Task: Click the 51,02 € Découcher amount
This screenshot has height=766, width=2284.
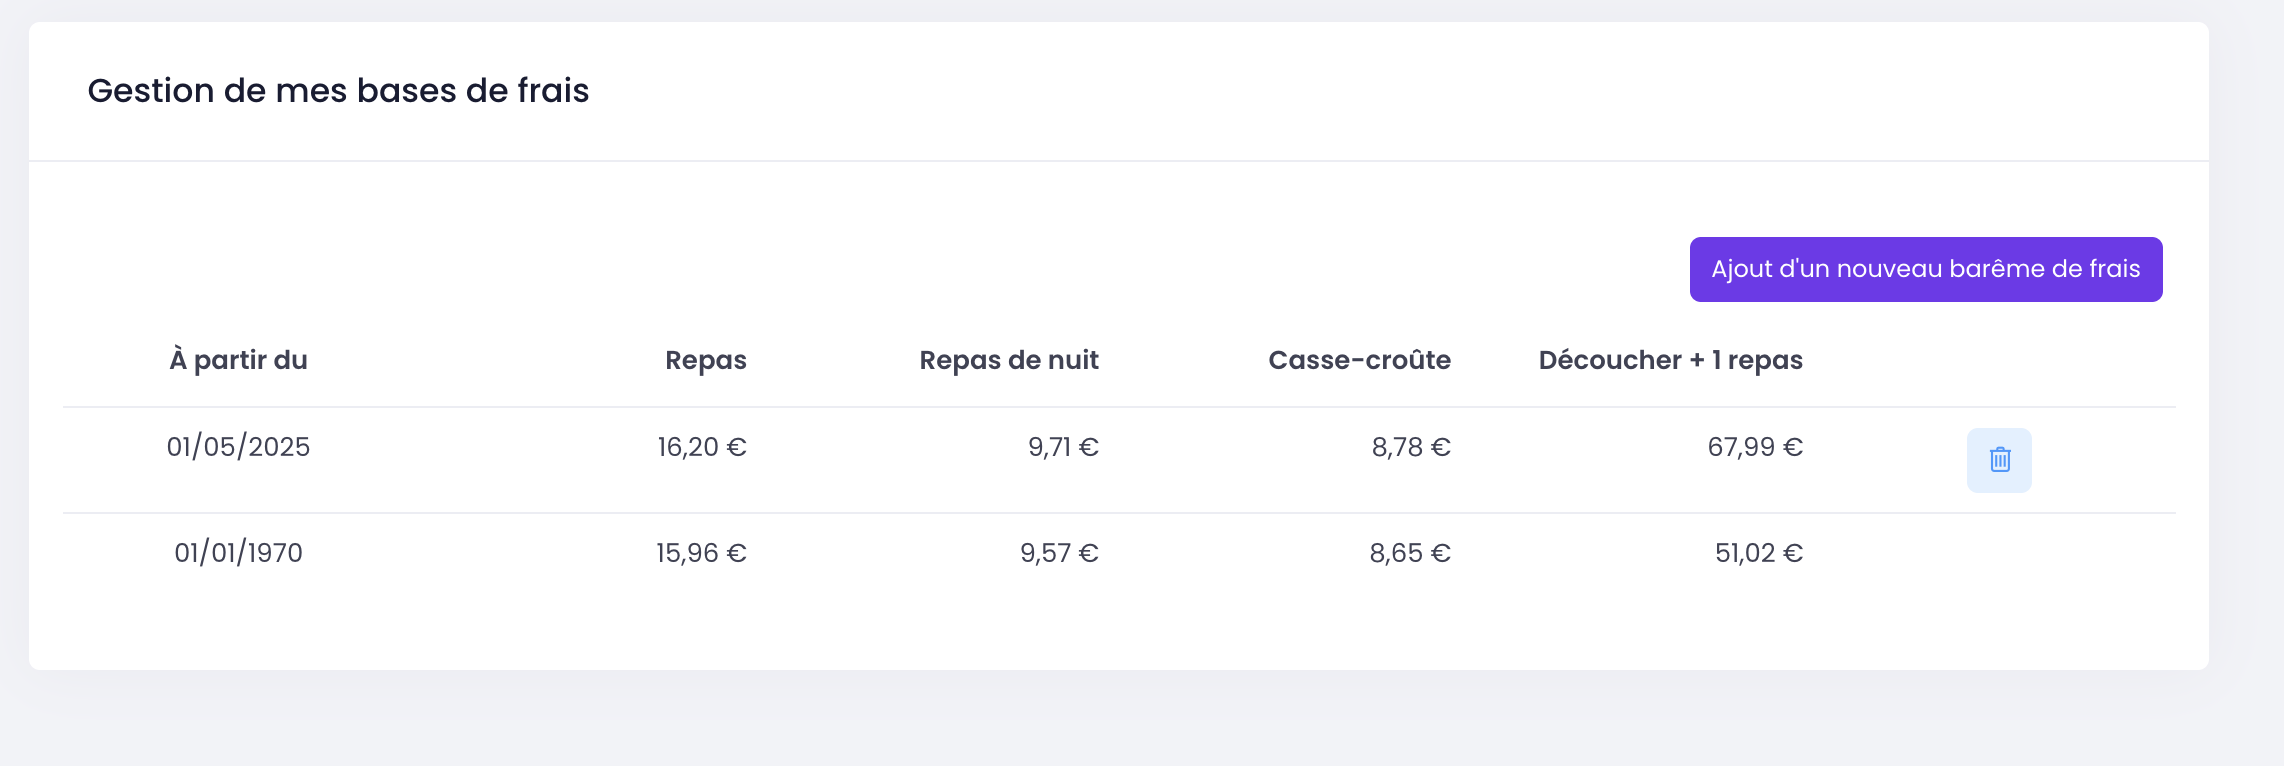Action: pos(1759,553)
